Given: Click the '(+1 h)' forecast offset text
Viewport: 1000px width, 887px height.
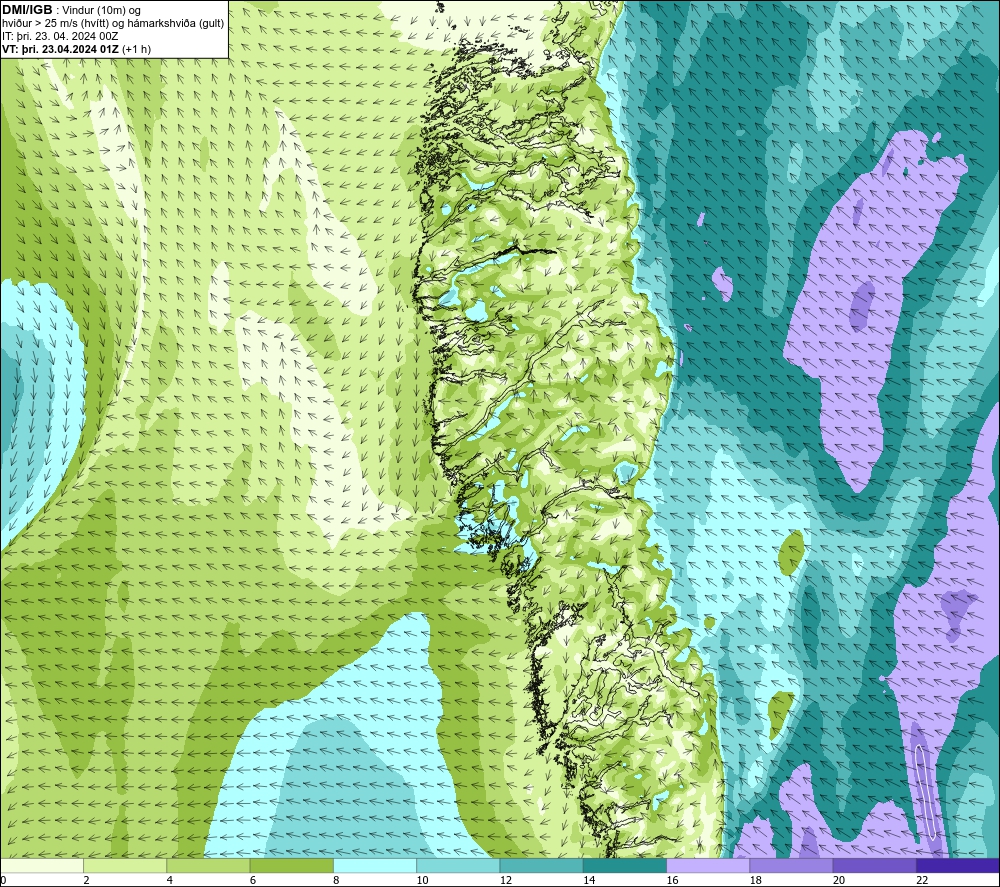Looking at the screenshot, I should [136, 49].
